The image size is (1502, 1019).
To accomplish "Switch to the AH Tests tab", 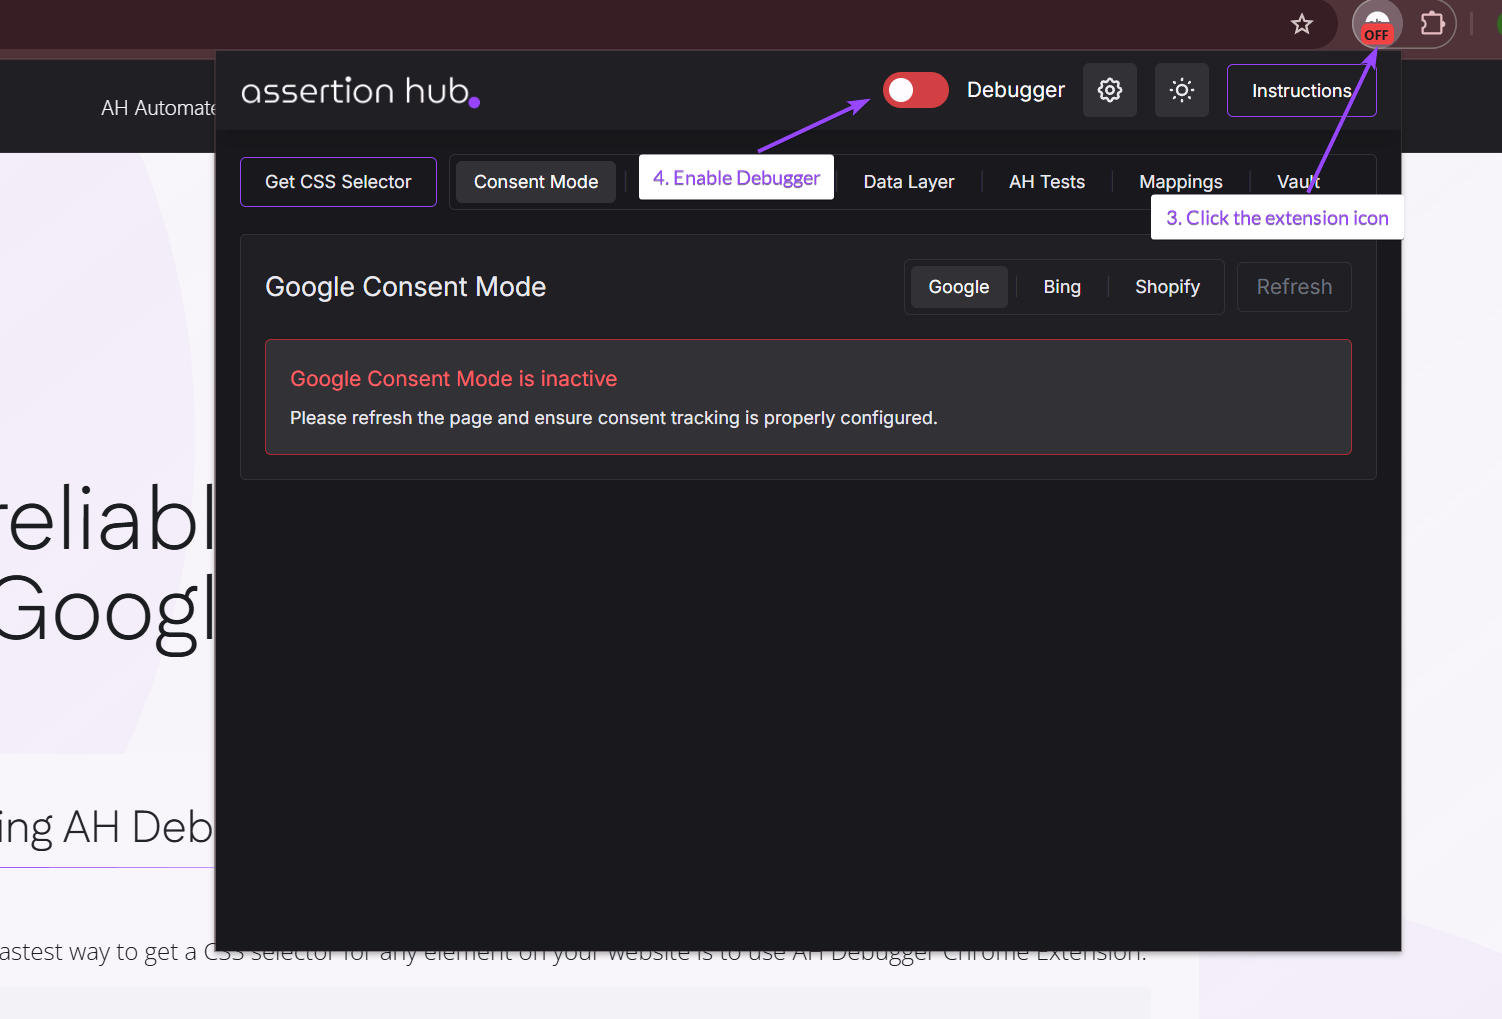I will point(1046,181).
